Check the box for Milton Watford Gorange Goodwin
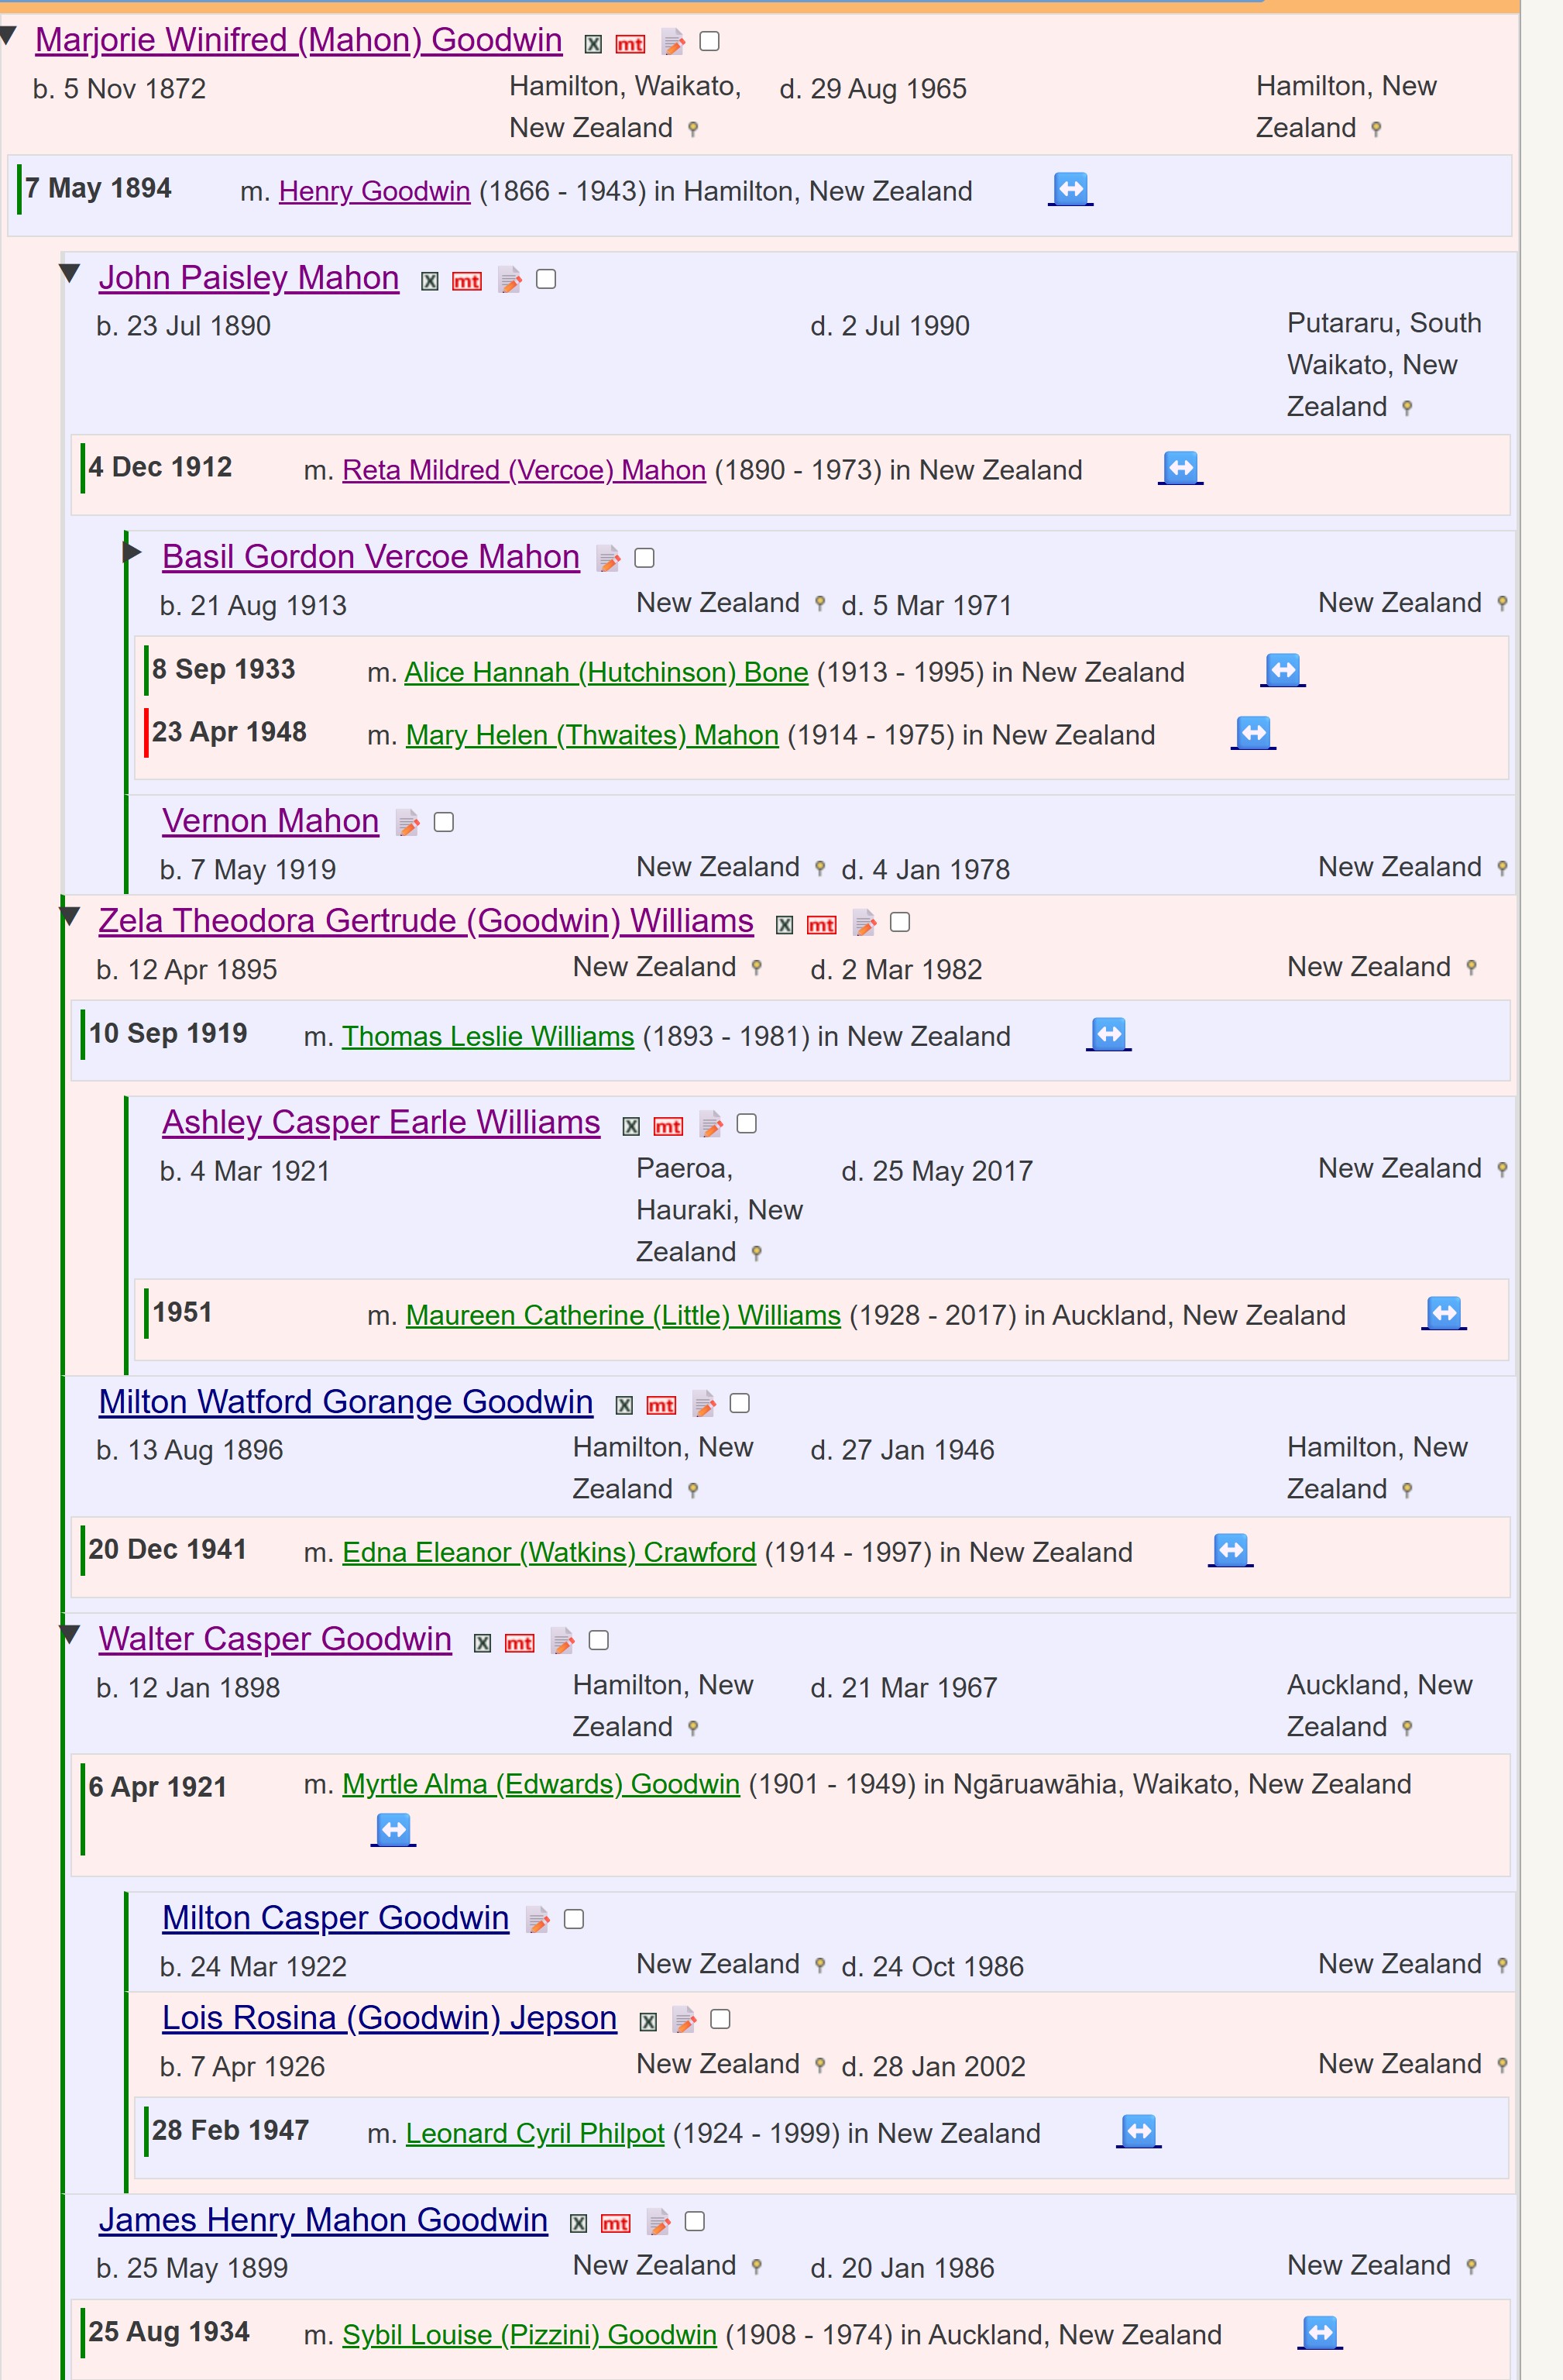 coord(740,1403)
